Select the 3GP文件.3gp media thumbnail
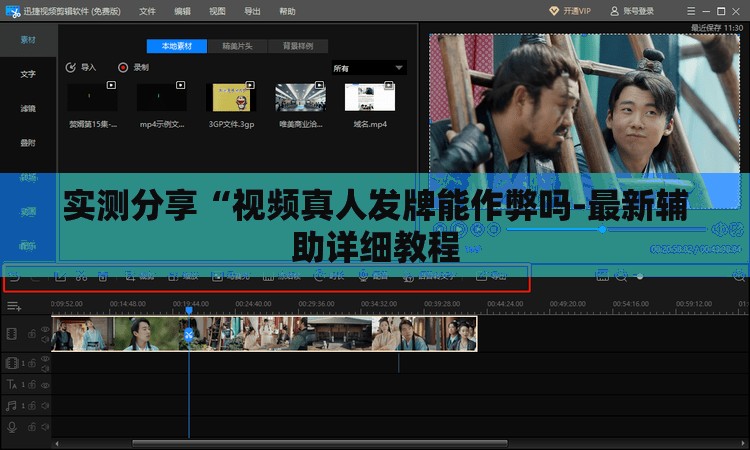The image size is (750, 450). click(x=231, y=98)
